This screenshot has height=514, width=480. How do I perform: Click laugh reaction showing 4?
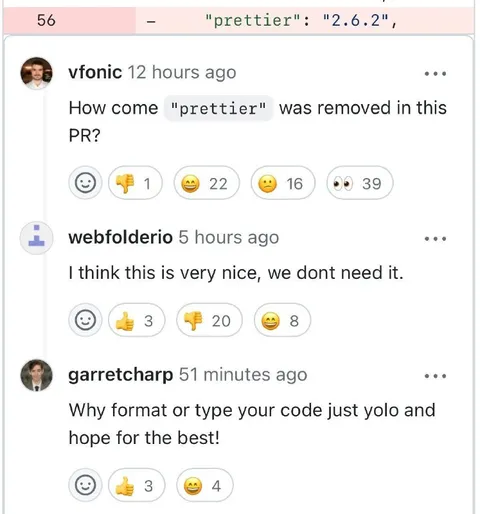pyautogui.click(x=205, y=485)
